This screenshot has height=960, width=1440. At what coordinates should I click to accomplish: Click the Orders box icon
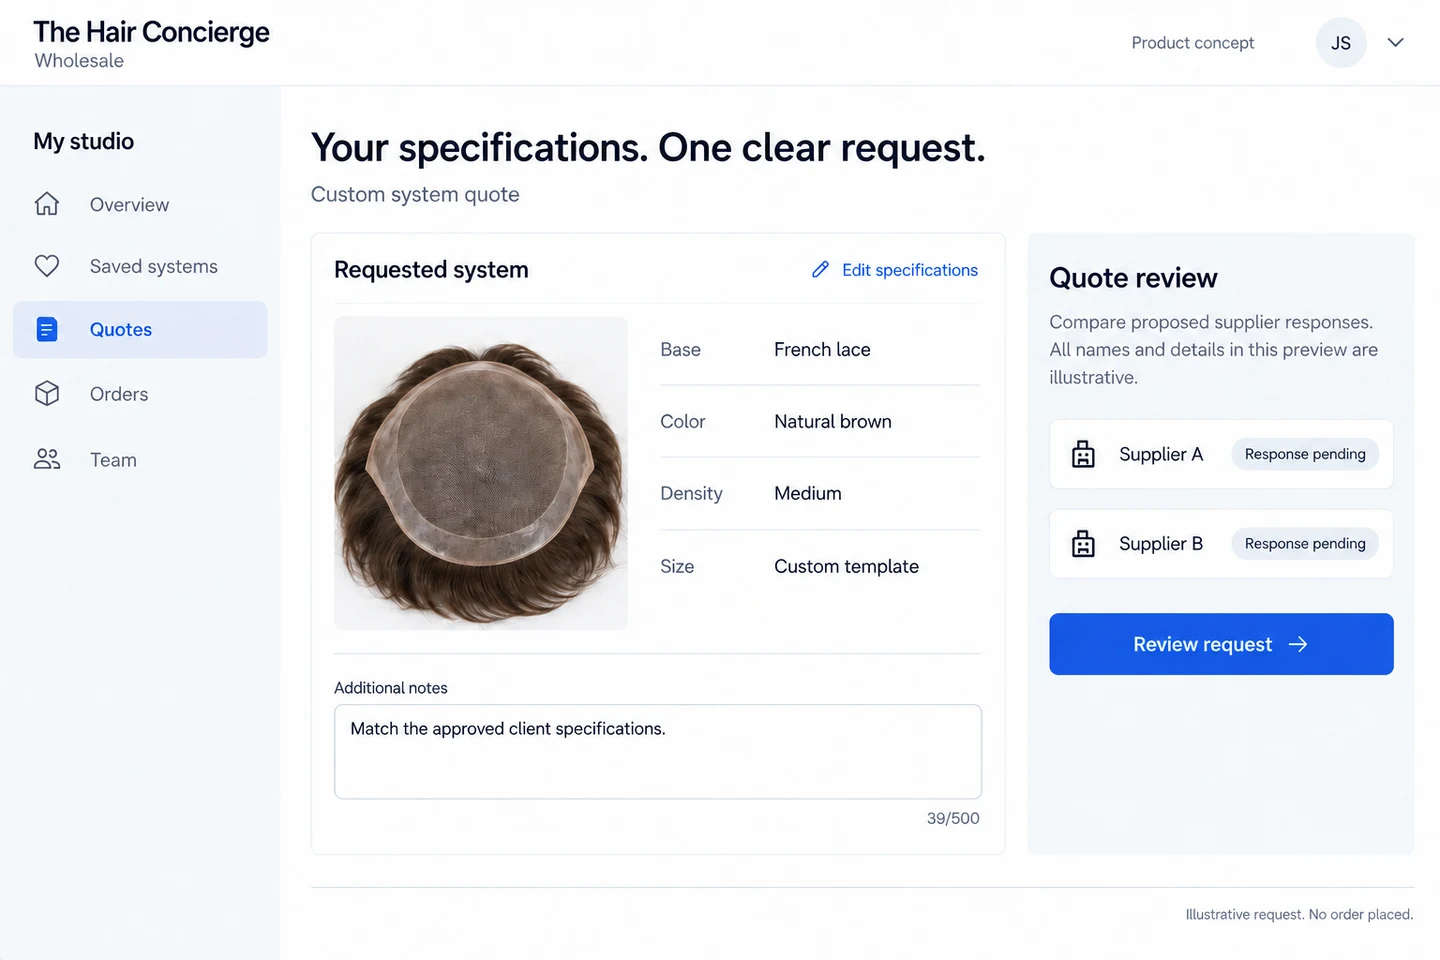point(47,394)
